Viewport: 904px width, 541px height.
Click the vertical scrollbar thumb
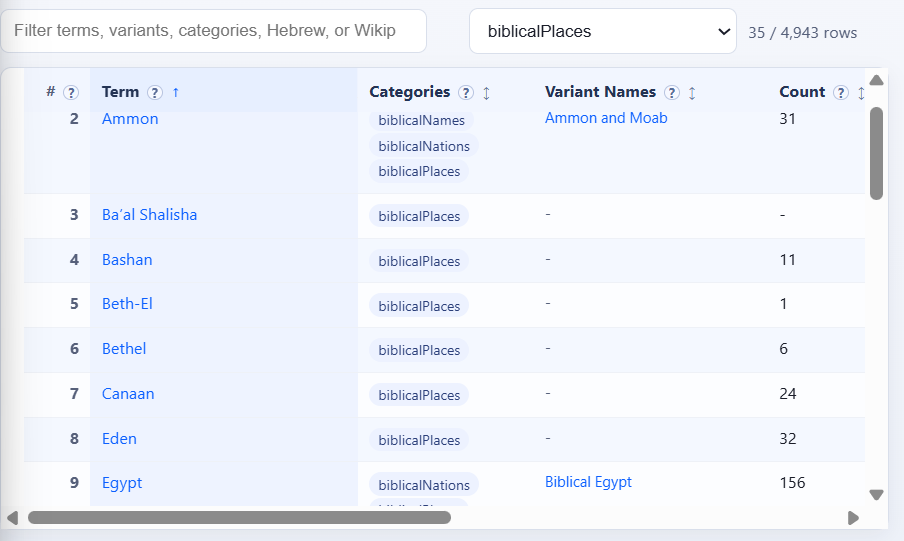point(876,153)
